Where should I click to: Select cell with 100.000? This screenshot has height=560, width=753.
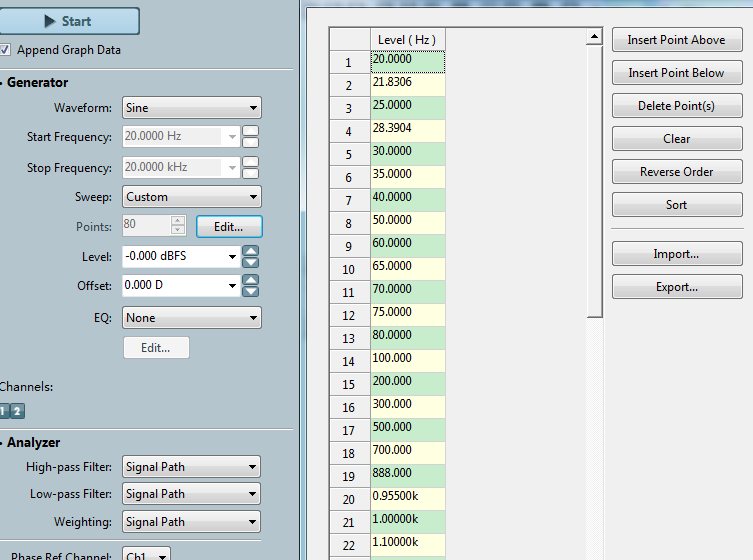coord(408,361)
